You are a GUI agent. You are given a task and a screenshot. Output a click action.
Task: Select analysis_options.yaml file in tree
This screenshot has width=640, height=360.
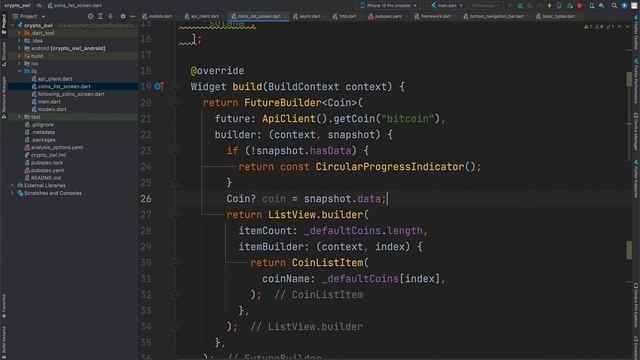pos(57,147)
